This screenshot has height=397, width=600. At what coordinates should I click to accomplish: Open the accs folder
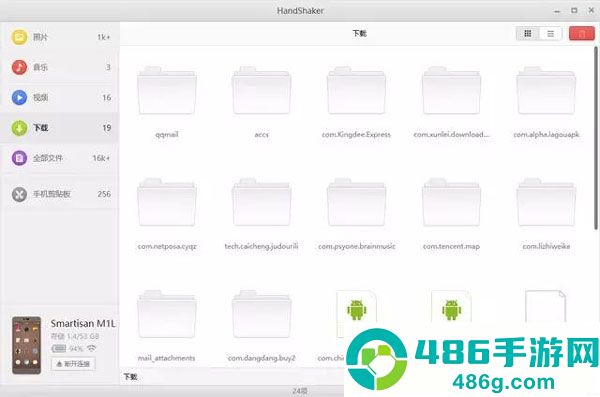point(262,91)
